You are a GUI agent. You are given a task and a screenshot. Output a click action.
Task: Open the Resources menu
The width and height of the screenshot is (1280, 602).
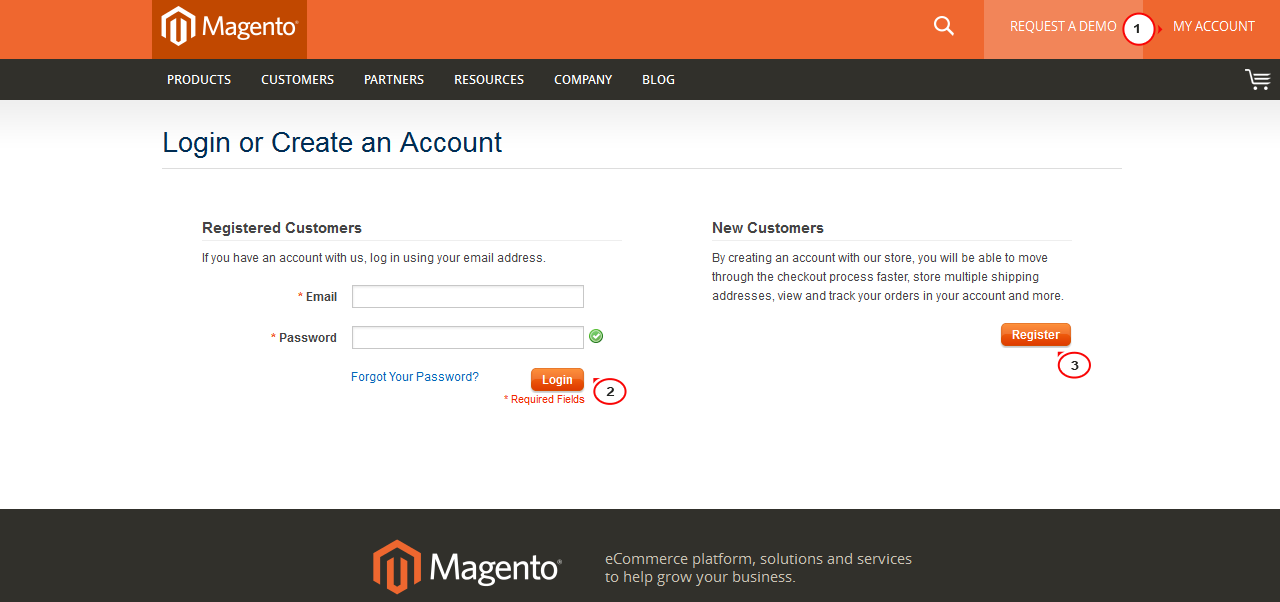tap(489, 79)
